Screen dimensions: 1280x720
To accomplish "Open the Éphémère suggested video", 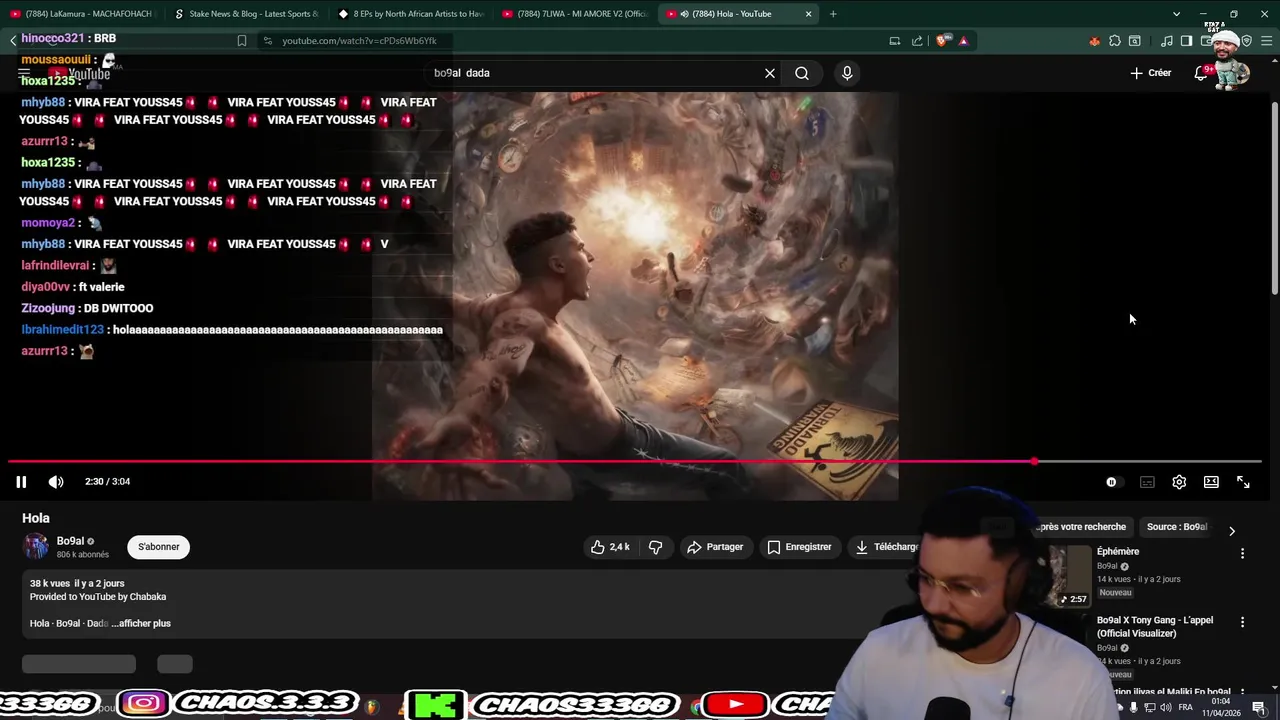I will (1118, 551).
